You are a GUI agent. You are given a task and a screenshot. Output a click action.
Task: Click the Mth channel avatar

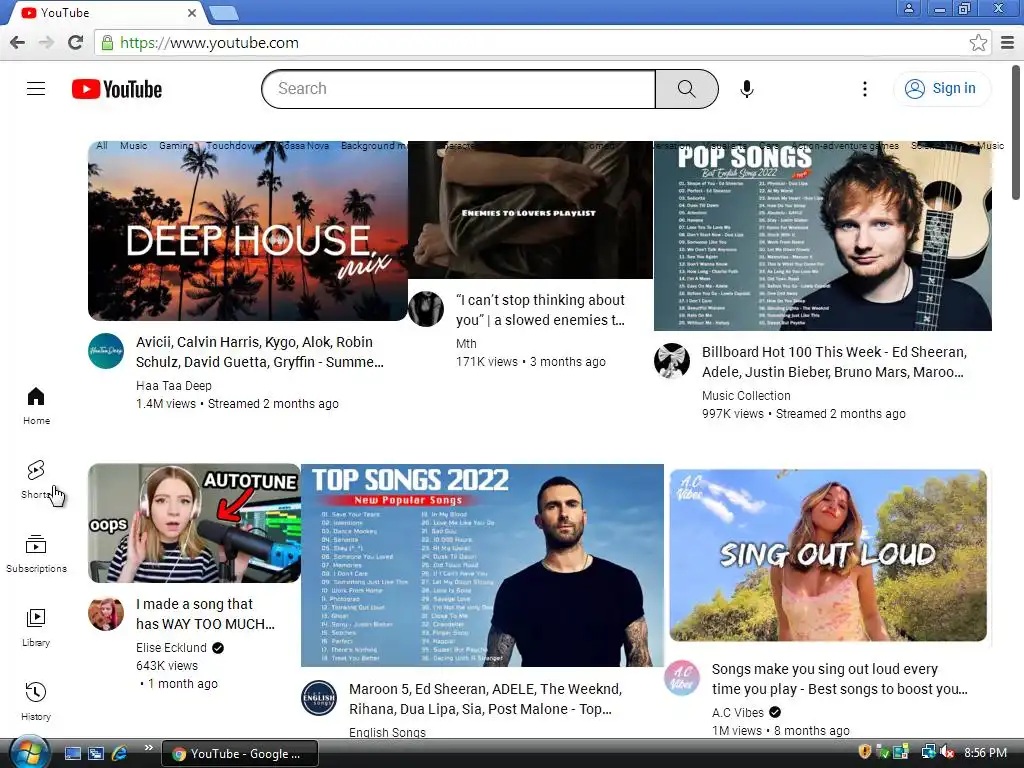(426, 309)
